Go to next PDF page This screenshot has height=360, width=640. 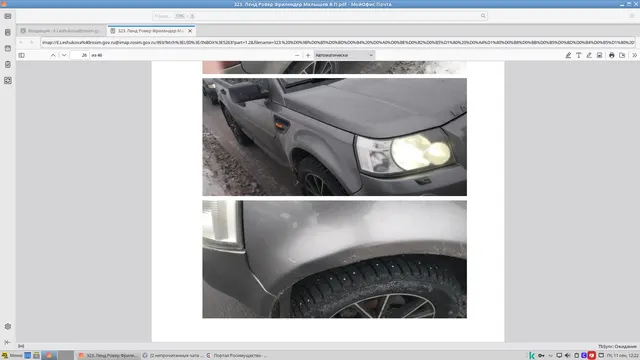point(64,55)
